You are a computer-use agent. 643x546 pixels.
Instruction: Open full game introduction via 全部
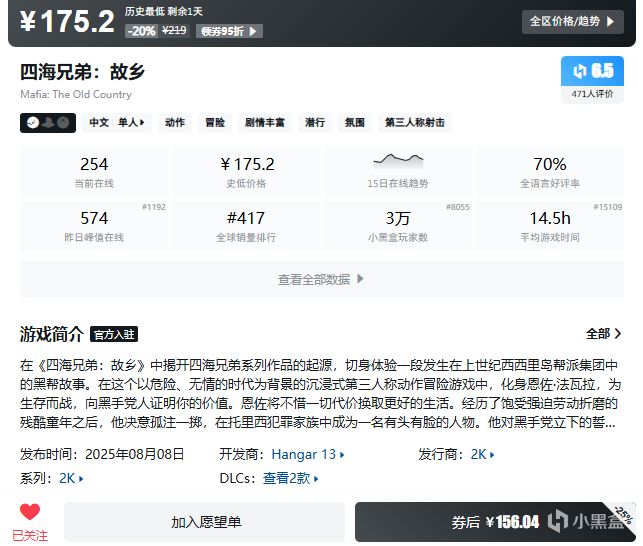(604, 334)
